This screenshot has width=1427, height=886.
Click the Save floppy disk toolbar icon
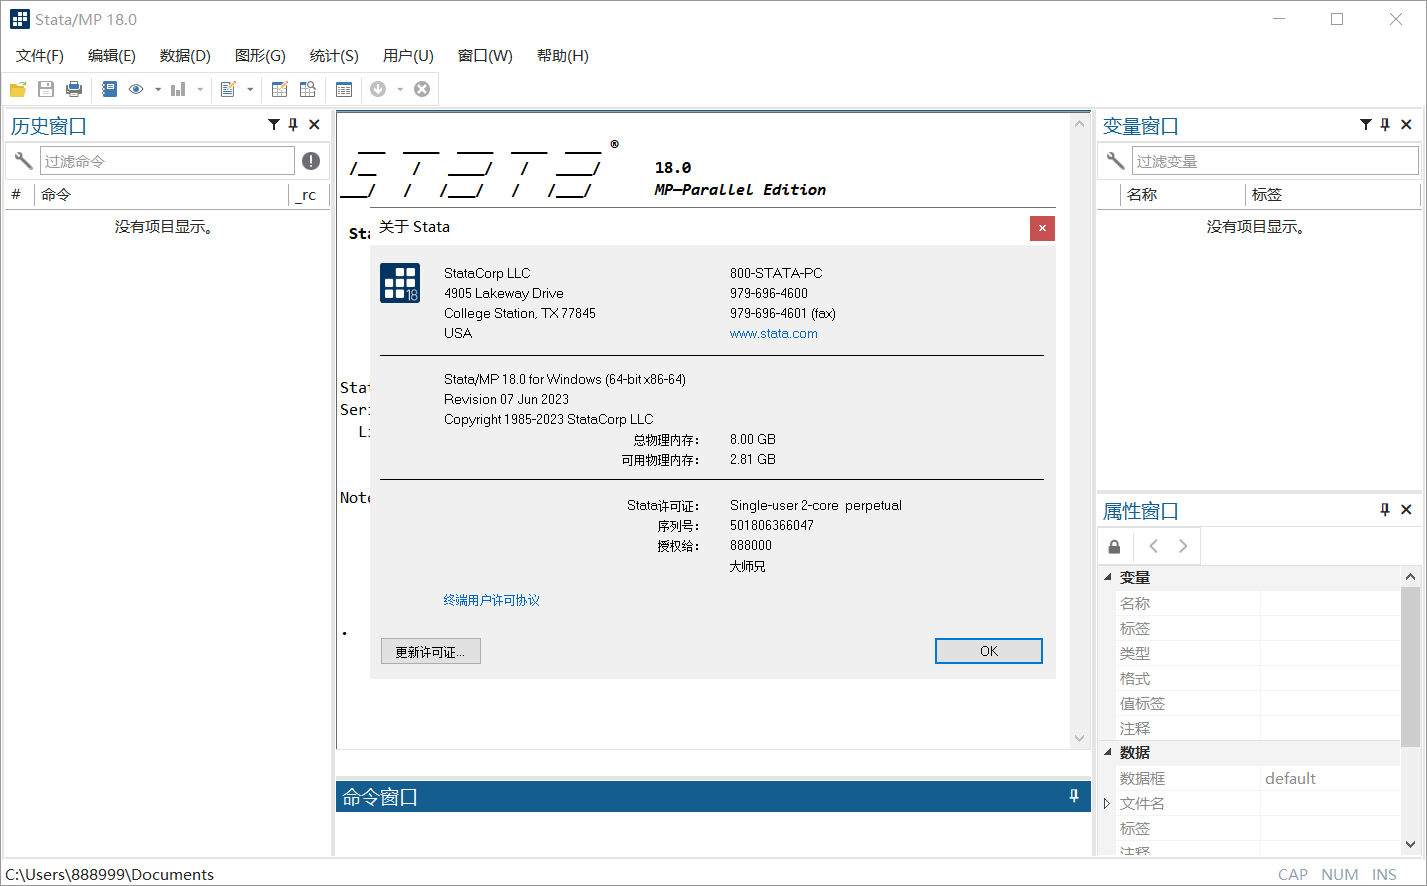(x=46, y=89)
